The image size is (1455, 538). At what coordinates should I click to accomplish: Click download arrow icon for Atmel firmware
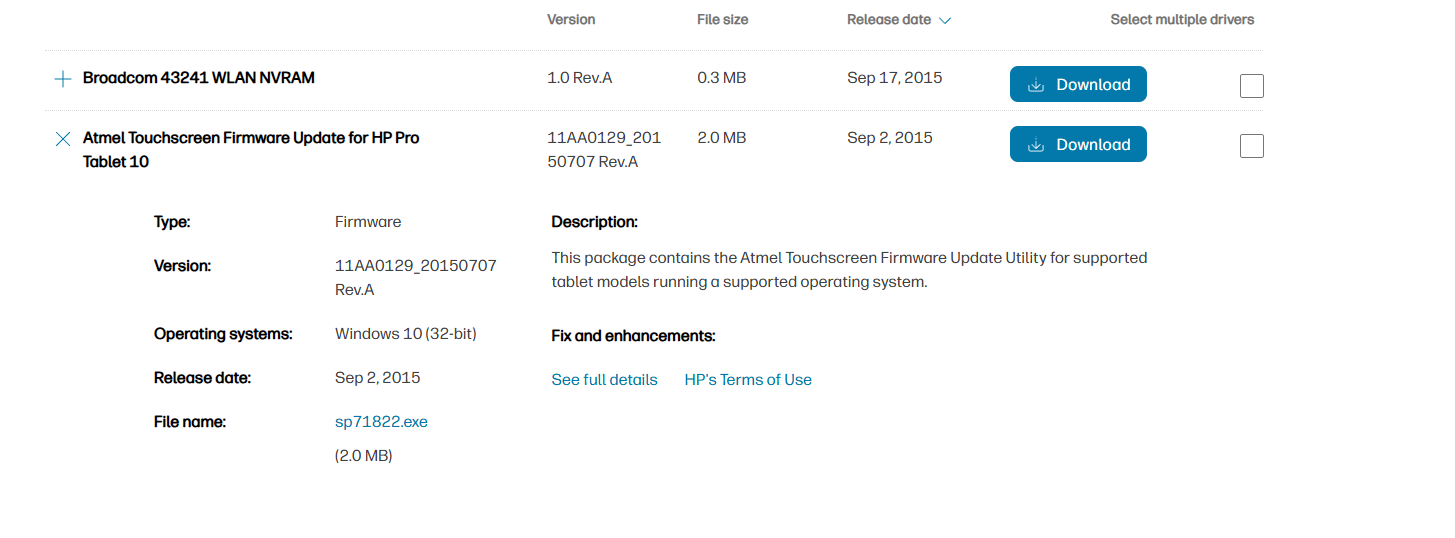click(1036, 145)
